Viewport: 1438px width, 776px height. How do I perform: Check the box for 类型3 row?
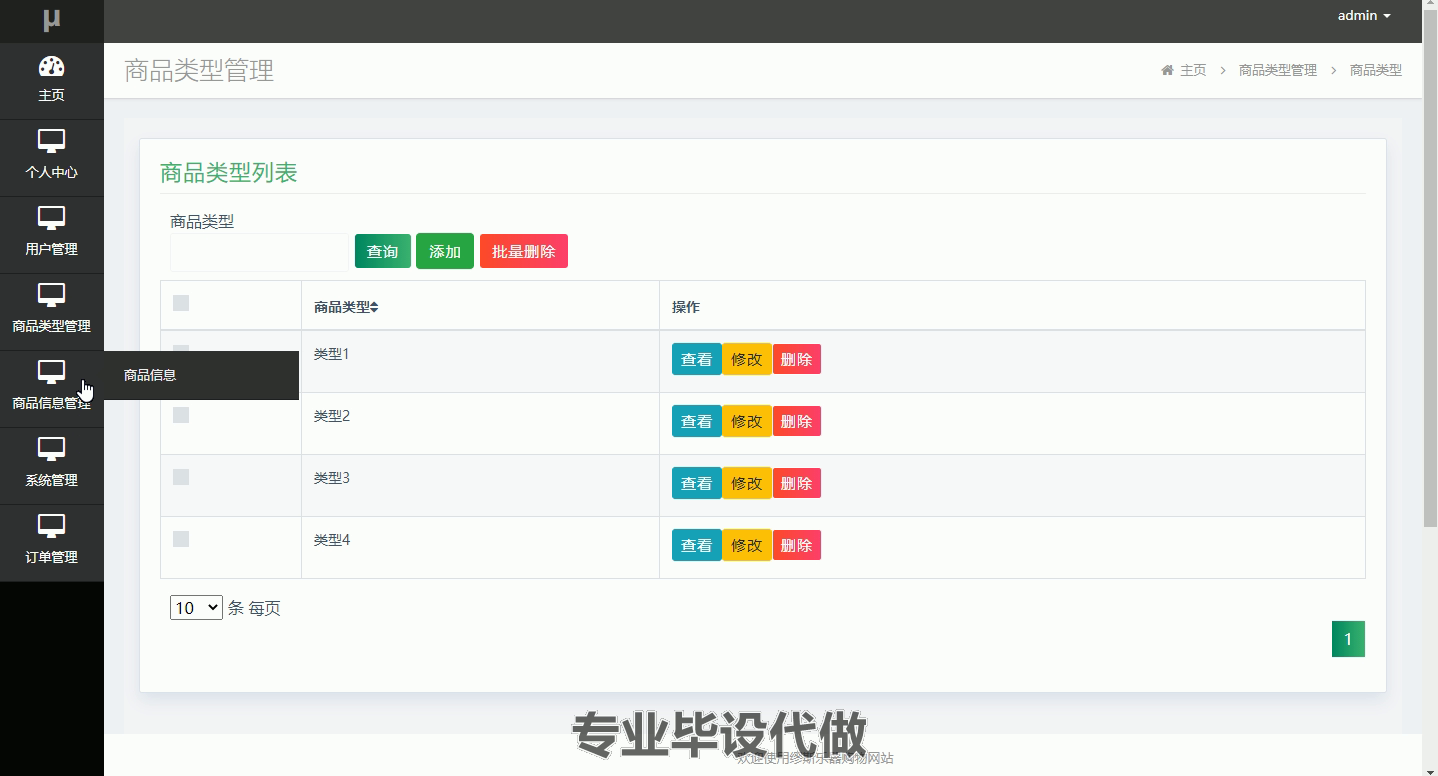(181, 477)
